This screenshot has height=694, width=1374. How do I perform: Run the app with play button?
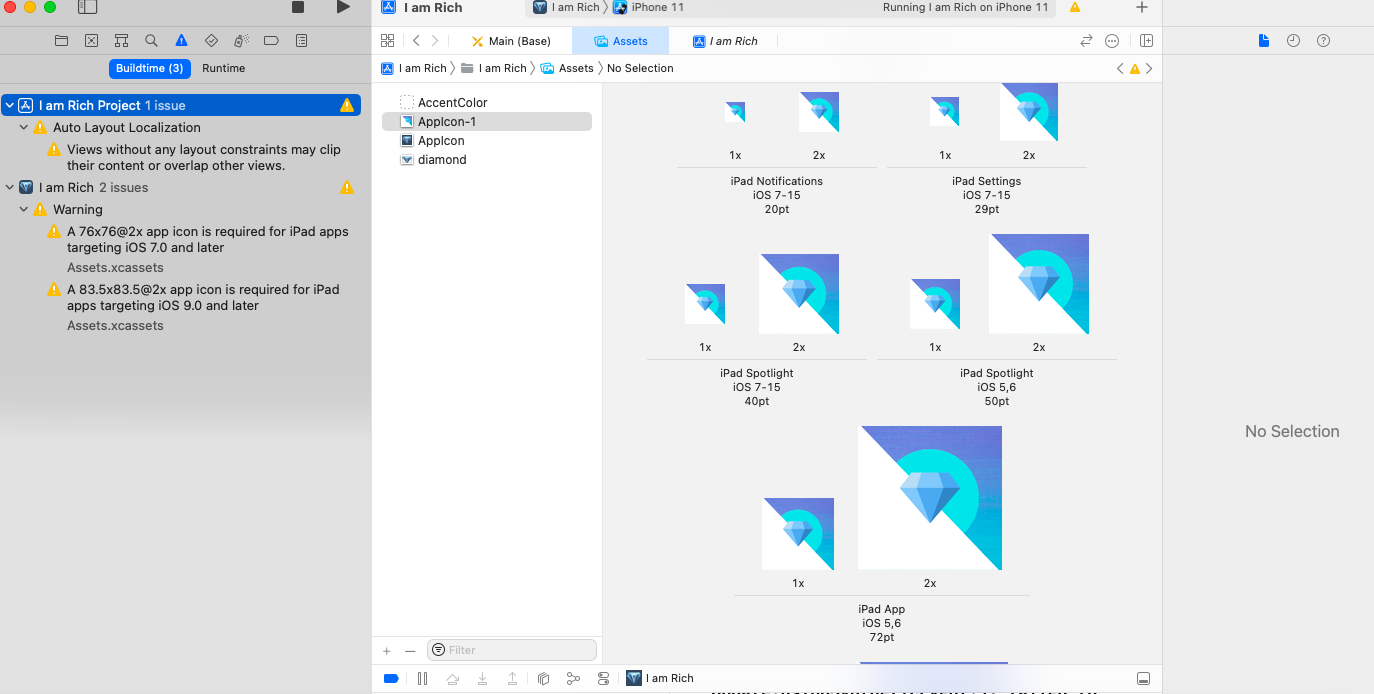tap(343, 7)
